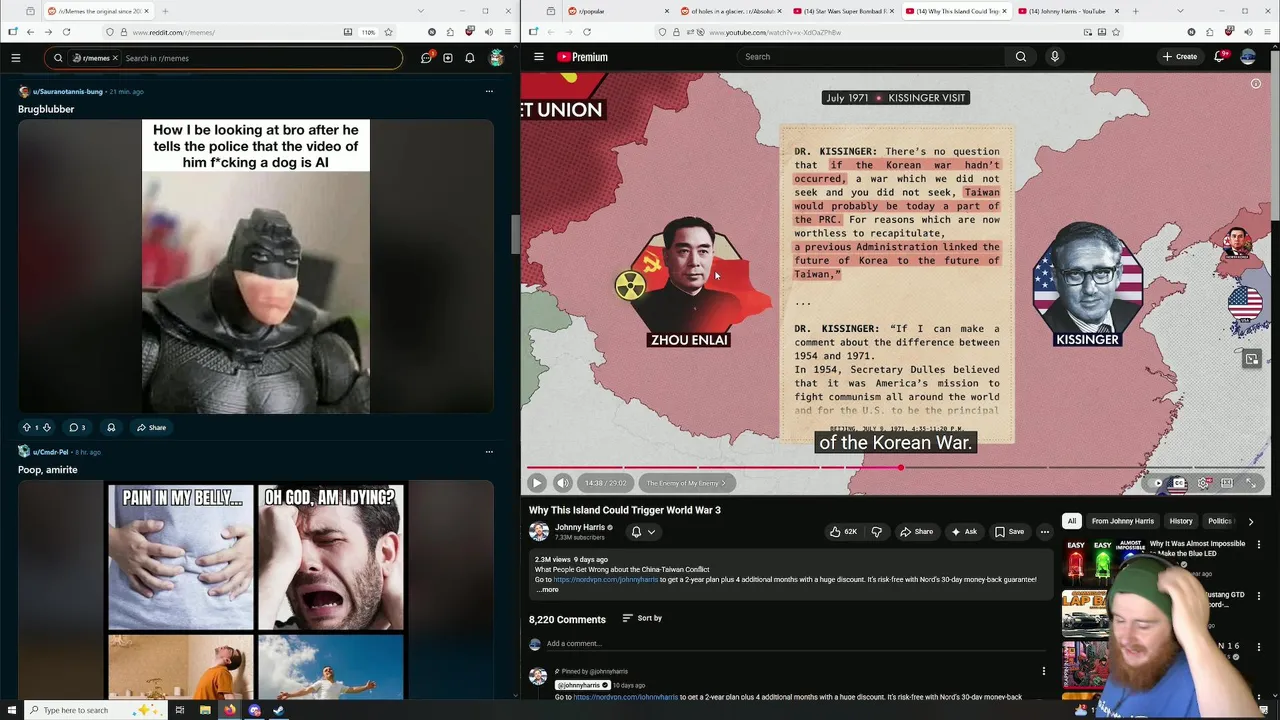This screenshot has width=1280, height=720.
Task: Share the YouTube video
Action: 916,532
